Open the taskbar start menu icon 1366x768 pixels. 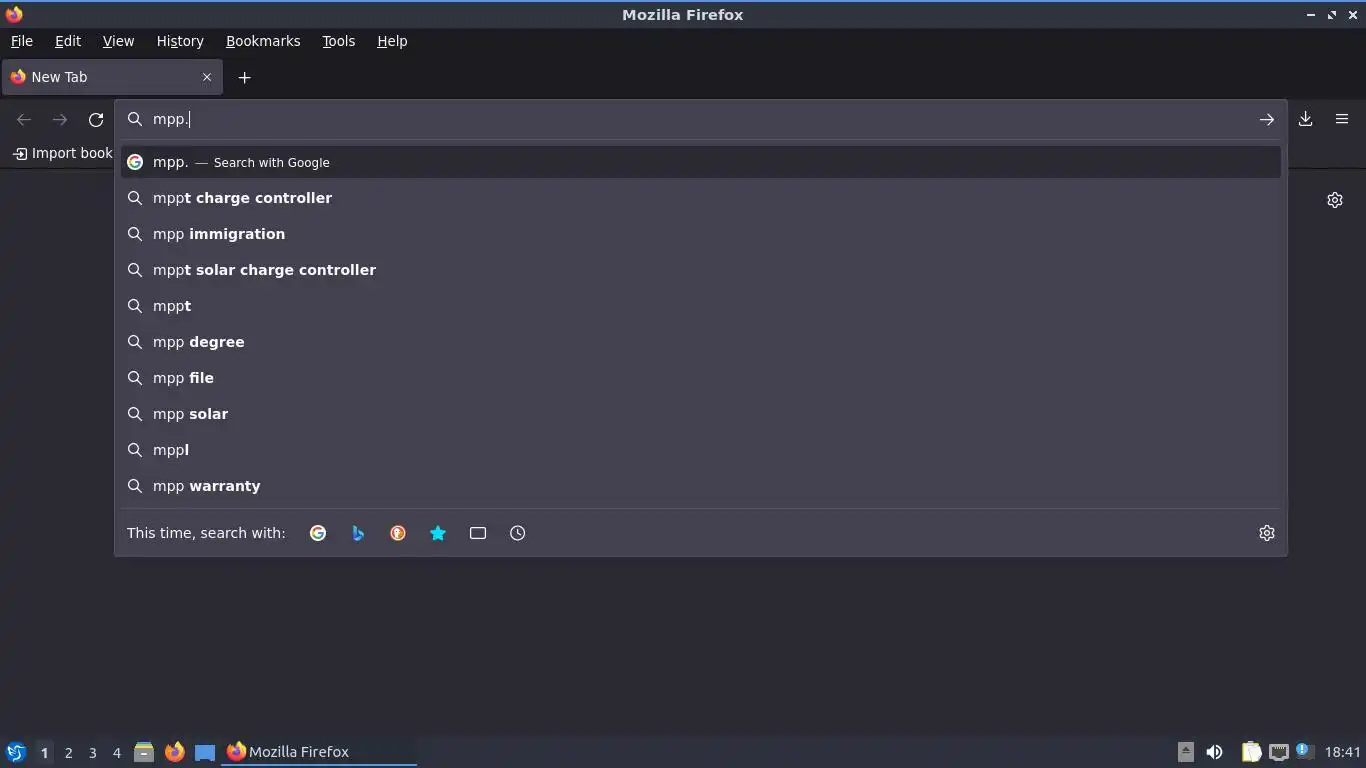point(16,752)
